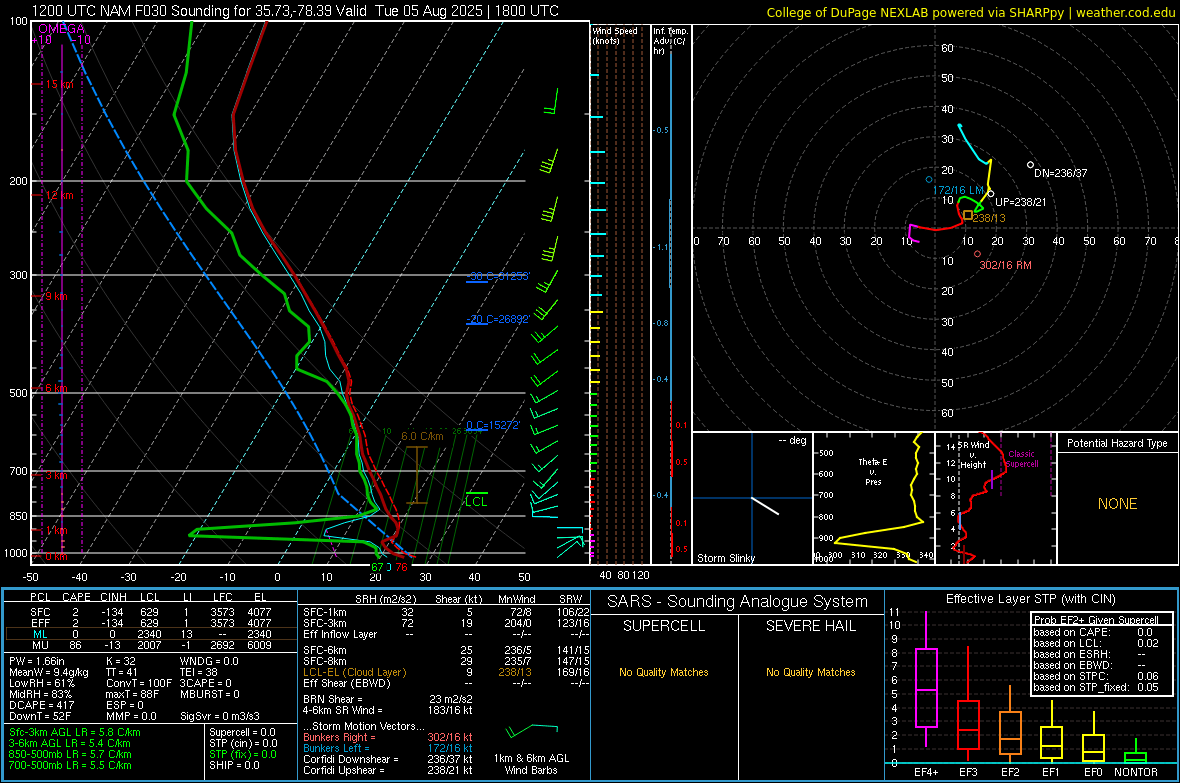This screenshot has height=783, width=1180.
Task: Click the orange '238/13' hodograph label
Action: coord(989,218)
